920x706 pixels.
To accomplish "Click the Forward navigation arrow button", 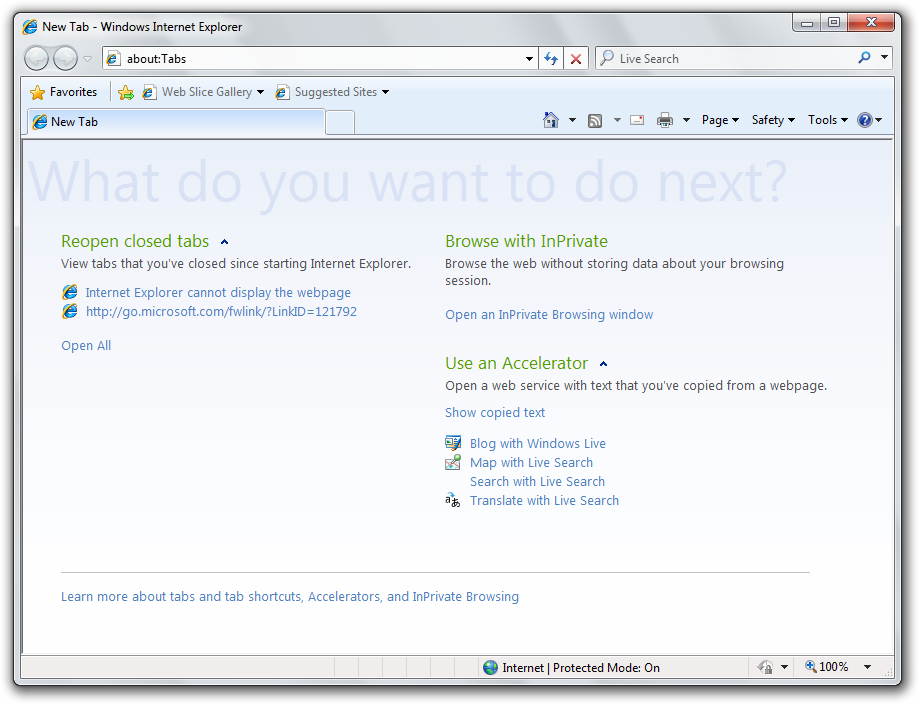I will point(65,59).
